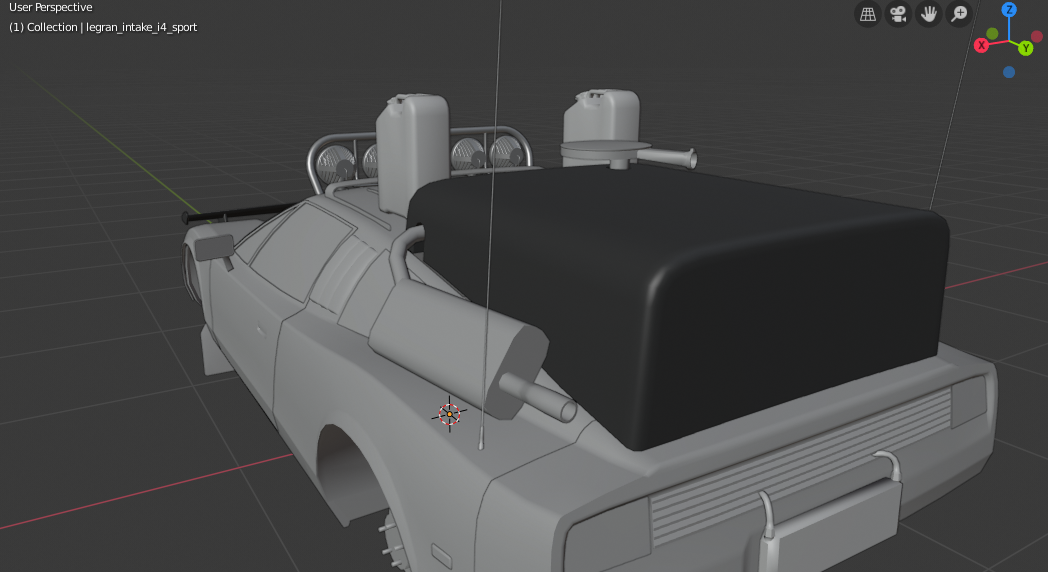Toggle orthographic/perspective grid view icon
This screenshot has height=572, width=1048.
868,14
